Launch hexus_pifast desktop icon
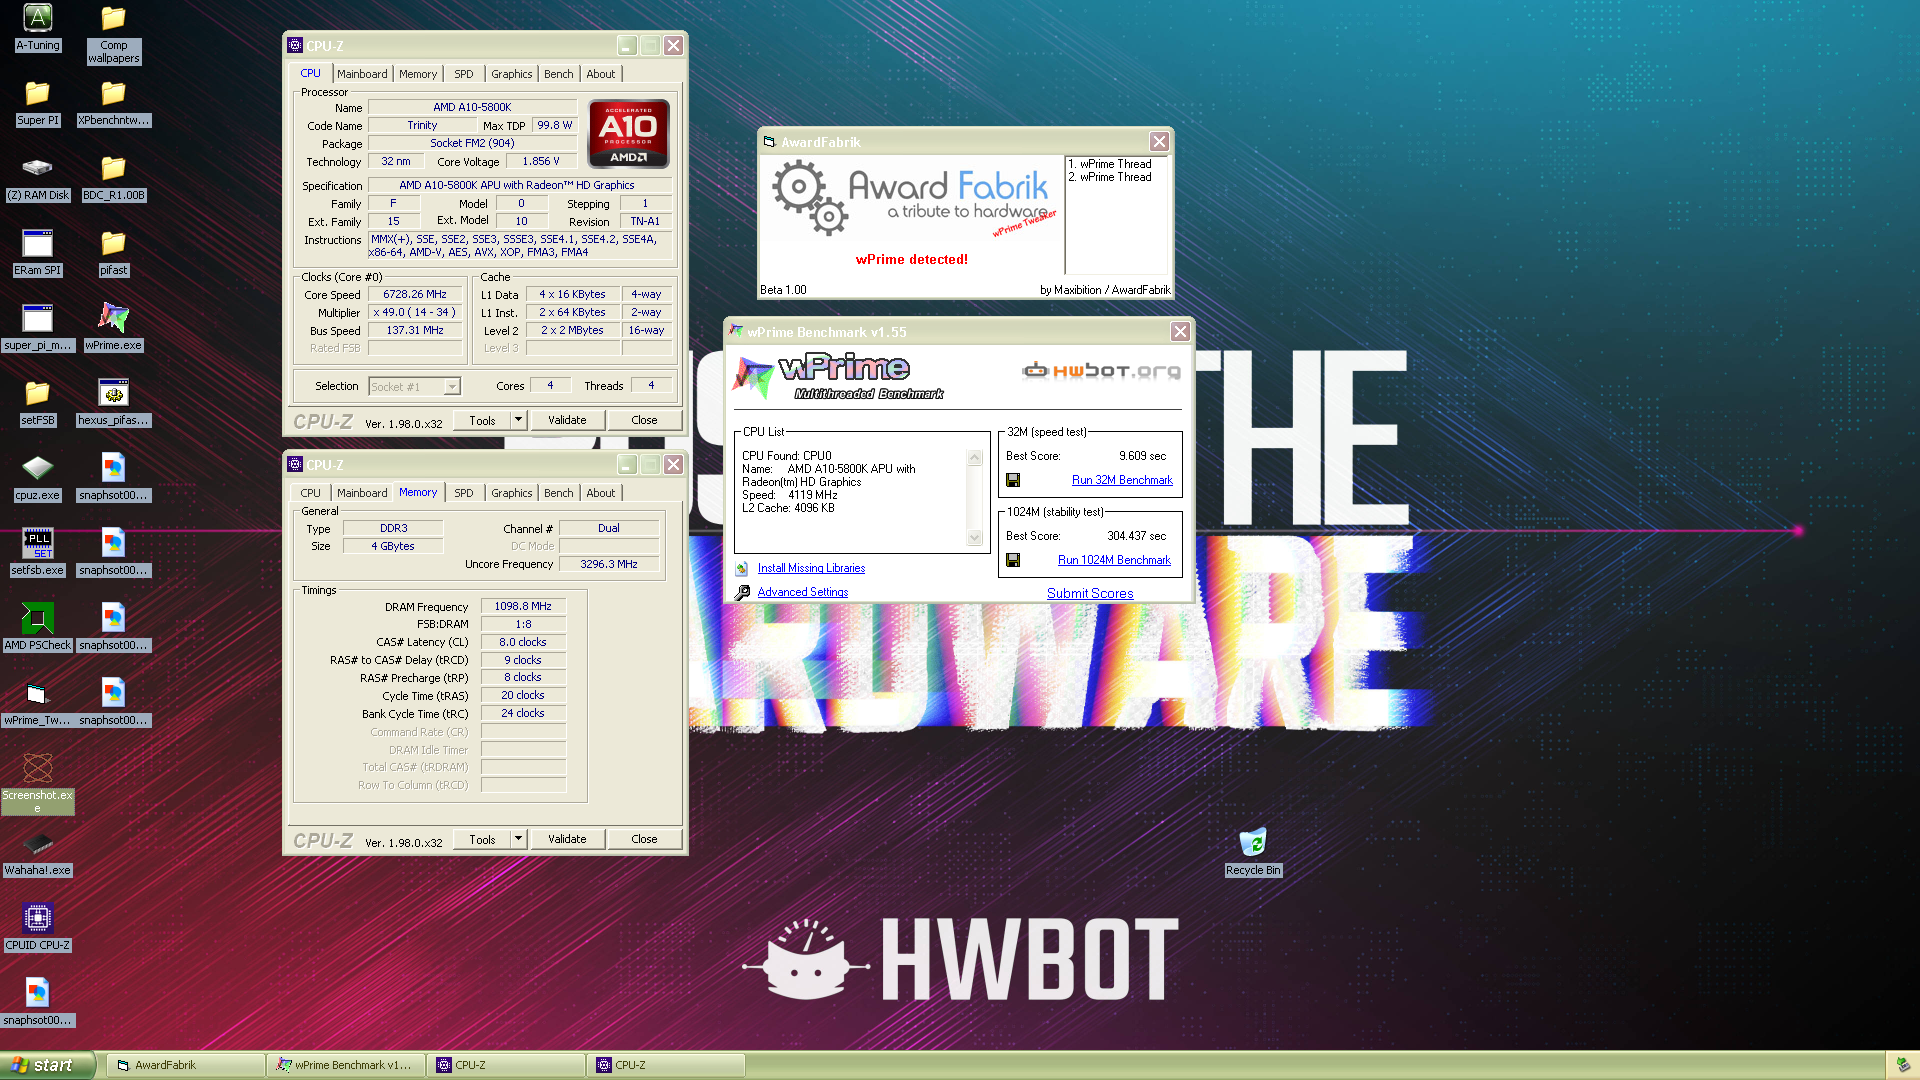Screen dimensions: 1920x1080 pyautogui.click(x=114, y=402)
